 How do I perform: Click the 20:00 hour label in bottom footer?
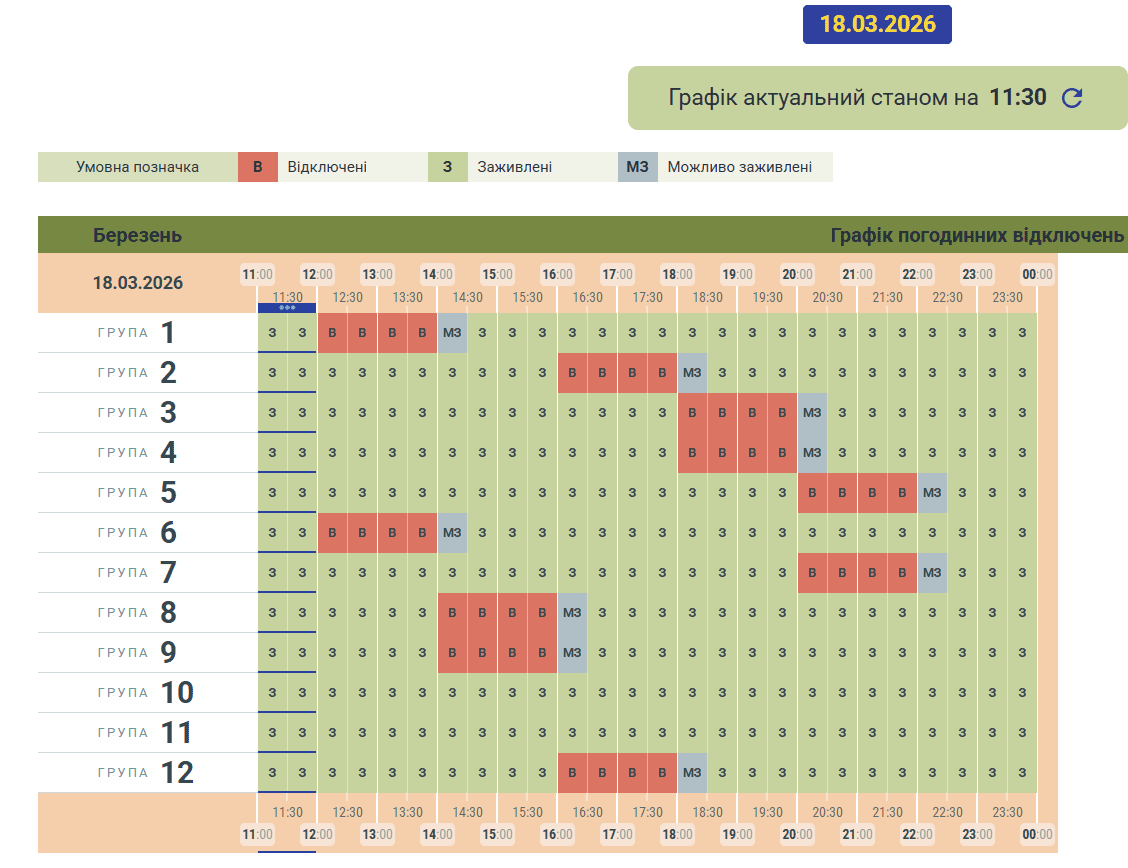point(797,834)
